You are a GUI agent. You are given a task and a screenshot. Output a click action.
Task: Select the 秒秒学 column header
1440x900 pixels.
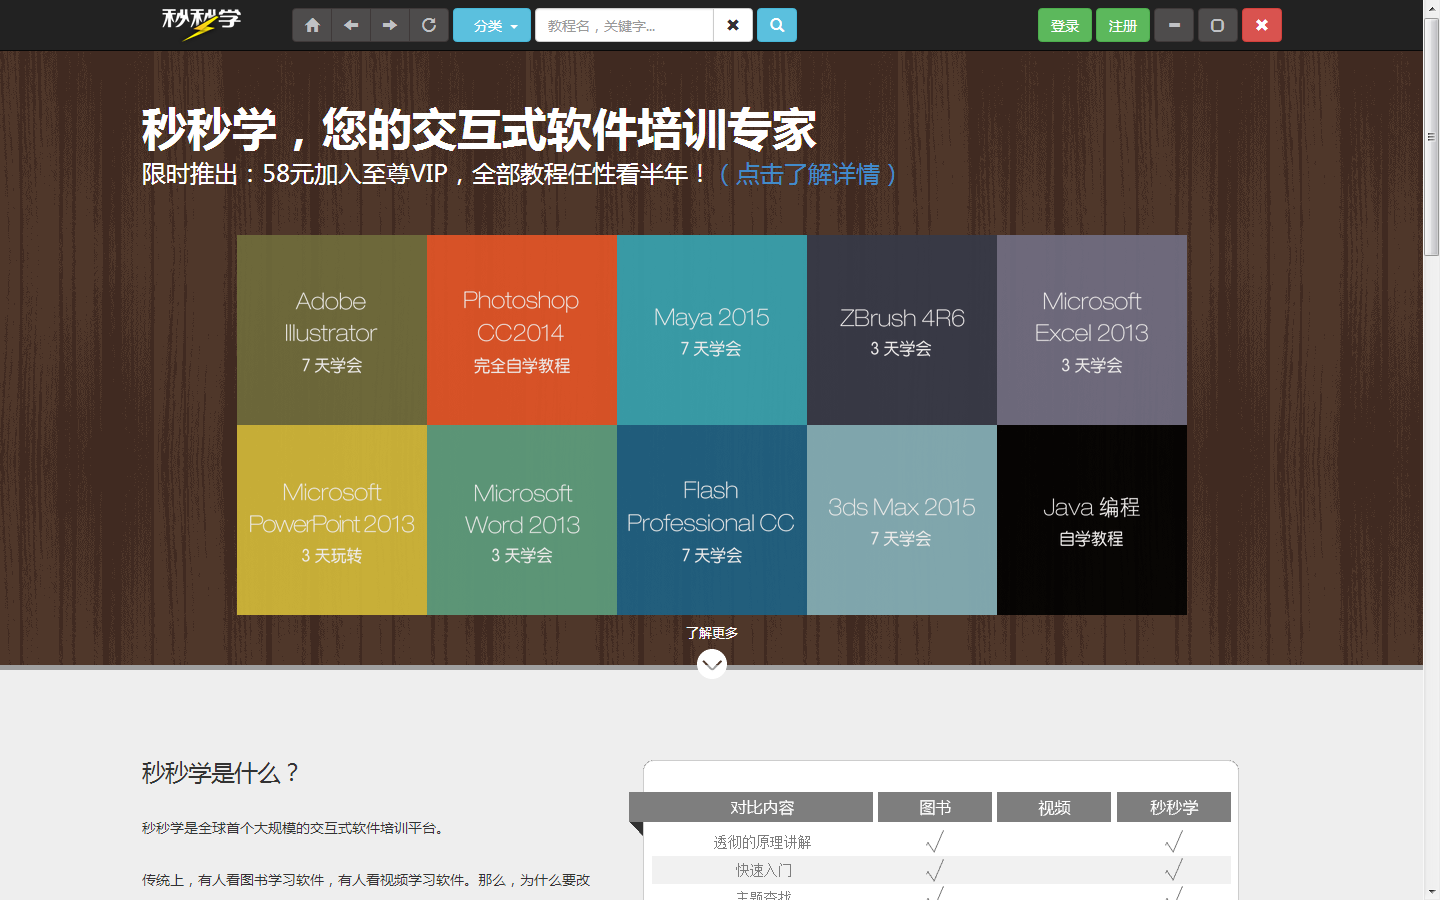(1173, 807)
